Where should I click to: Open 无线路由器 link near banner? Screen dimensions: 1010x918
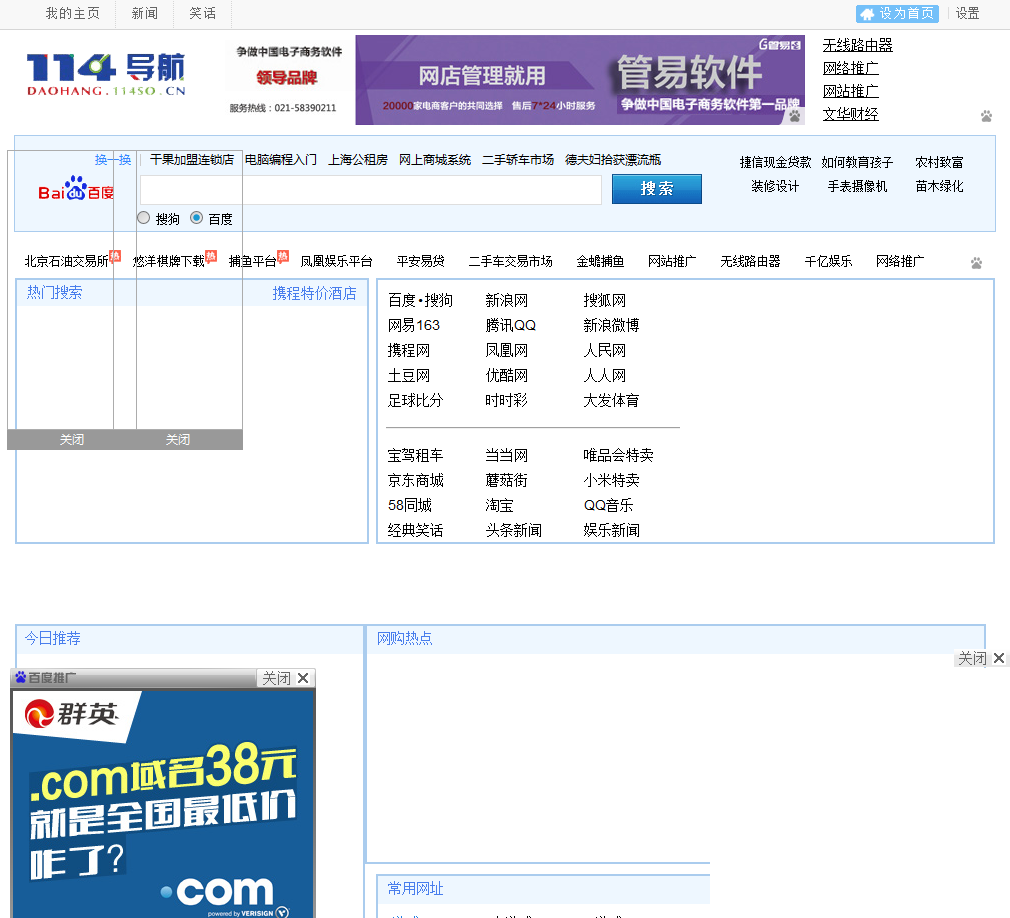pos(857,45)
